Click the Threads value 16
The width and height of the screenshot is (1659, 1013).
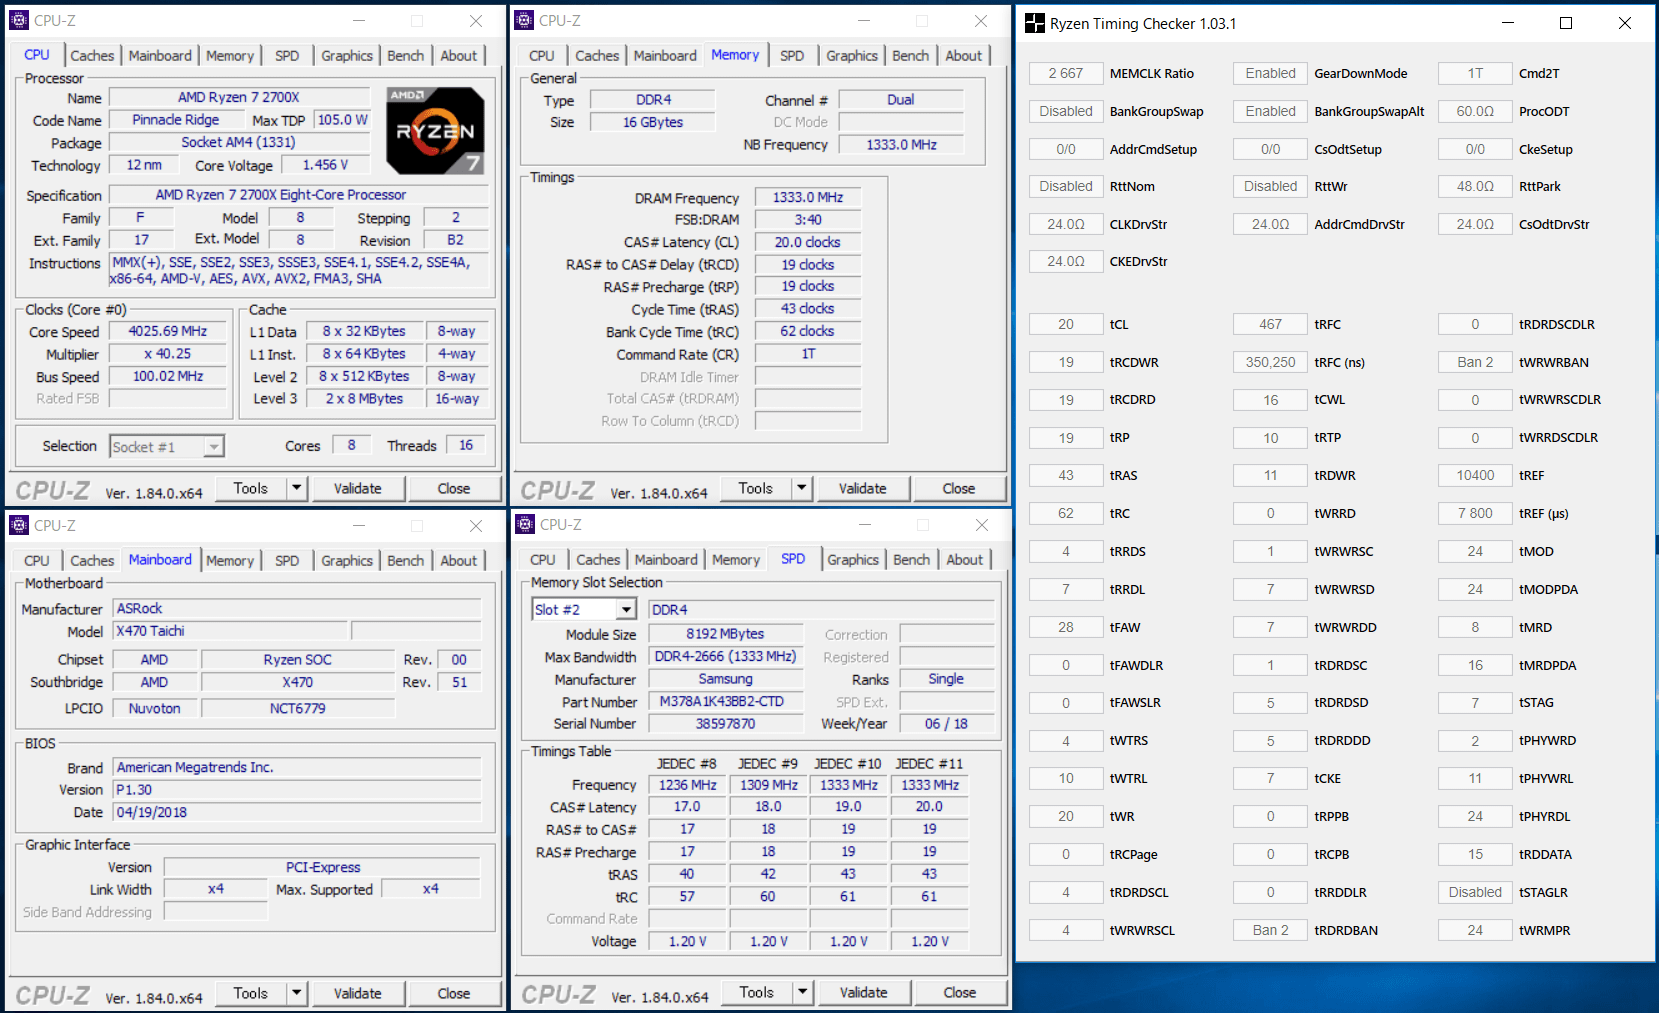click(466, 445)
